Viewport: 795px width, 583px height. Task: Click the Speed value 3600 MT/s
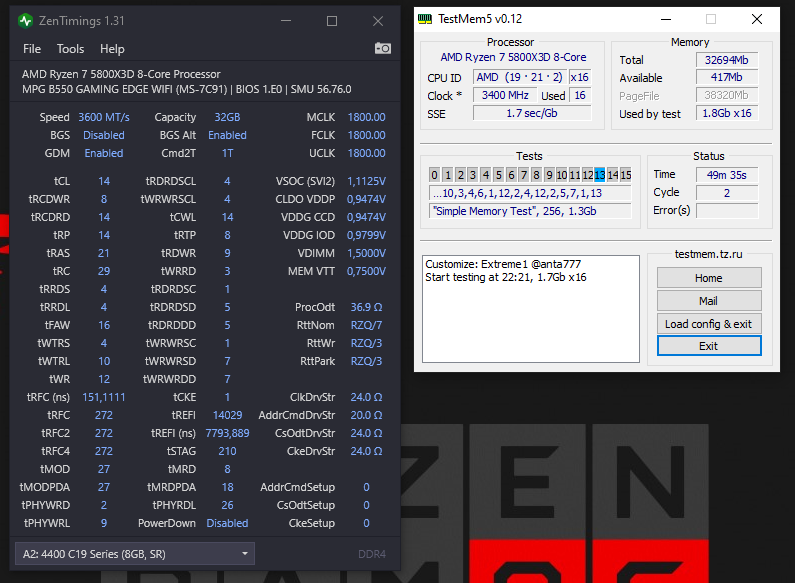click(104, 117)
